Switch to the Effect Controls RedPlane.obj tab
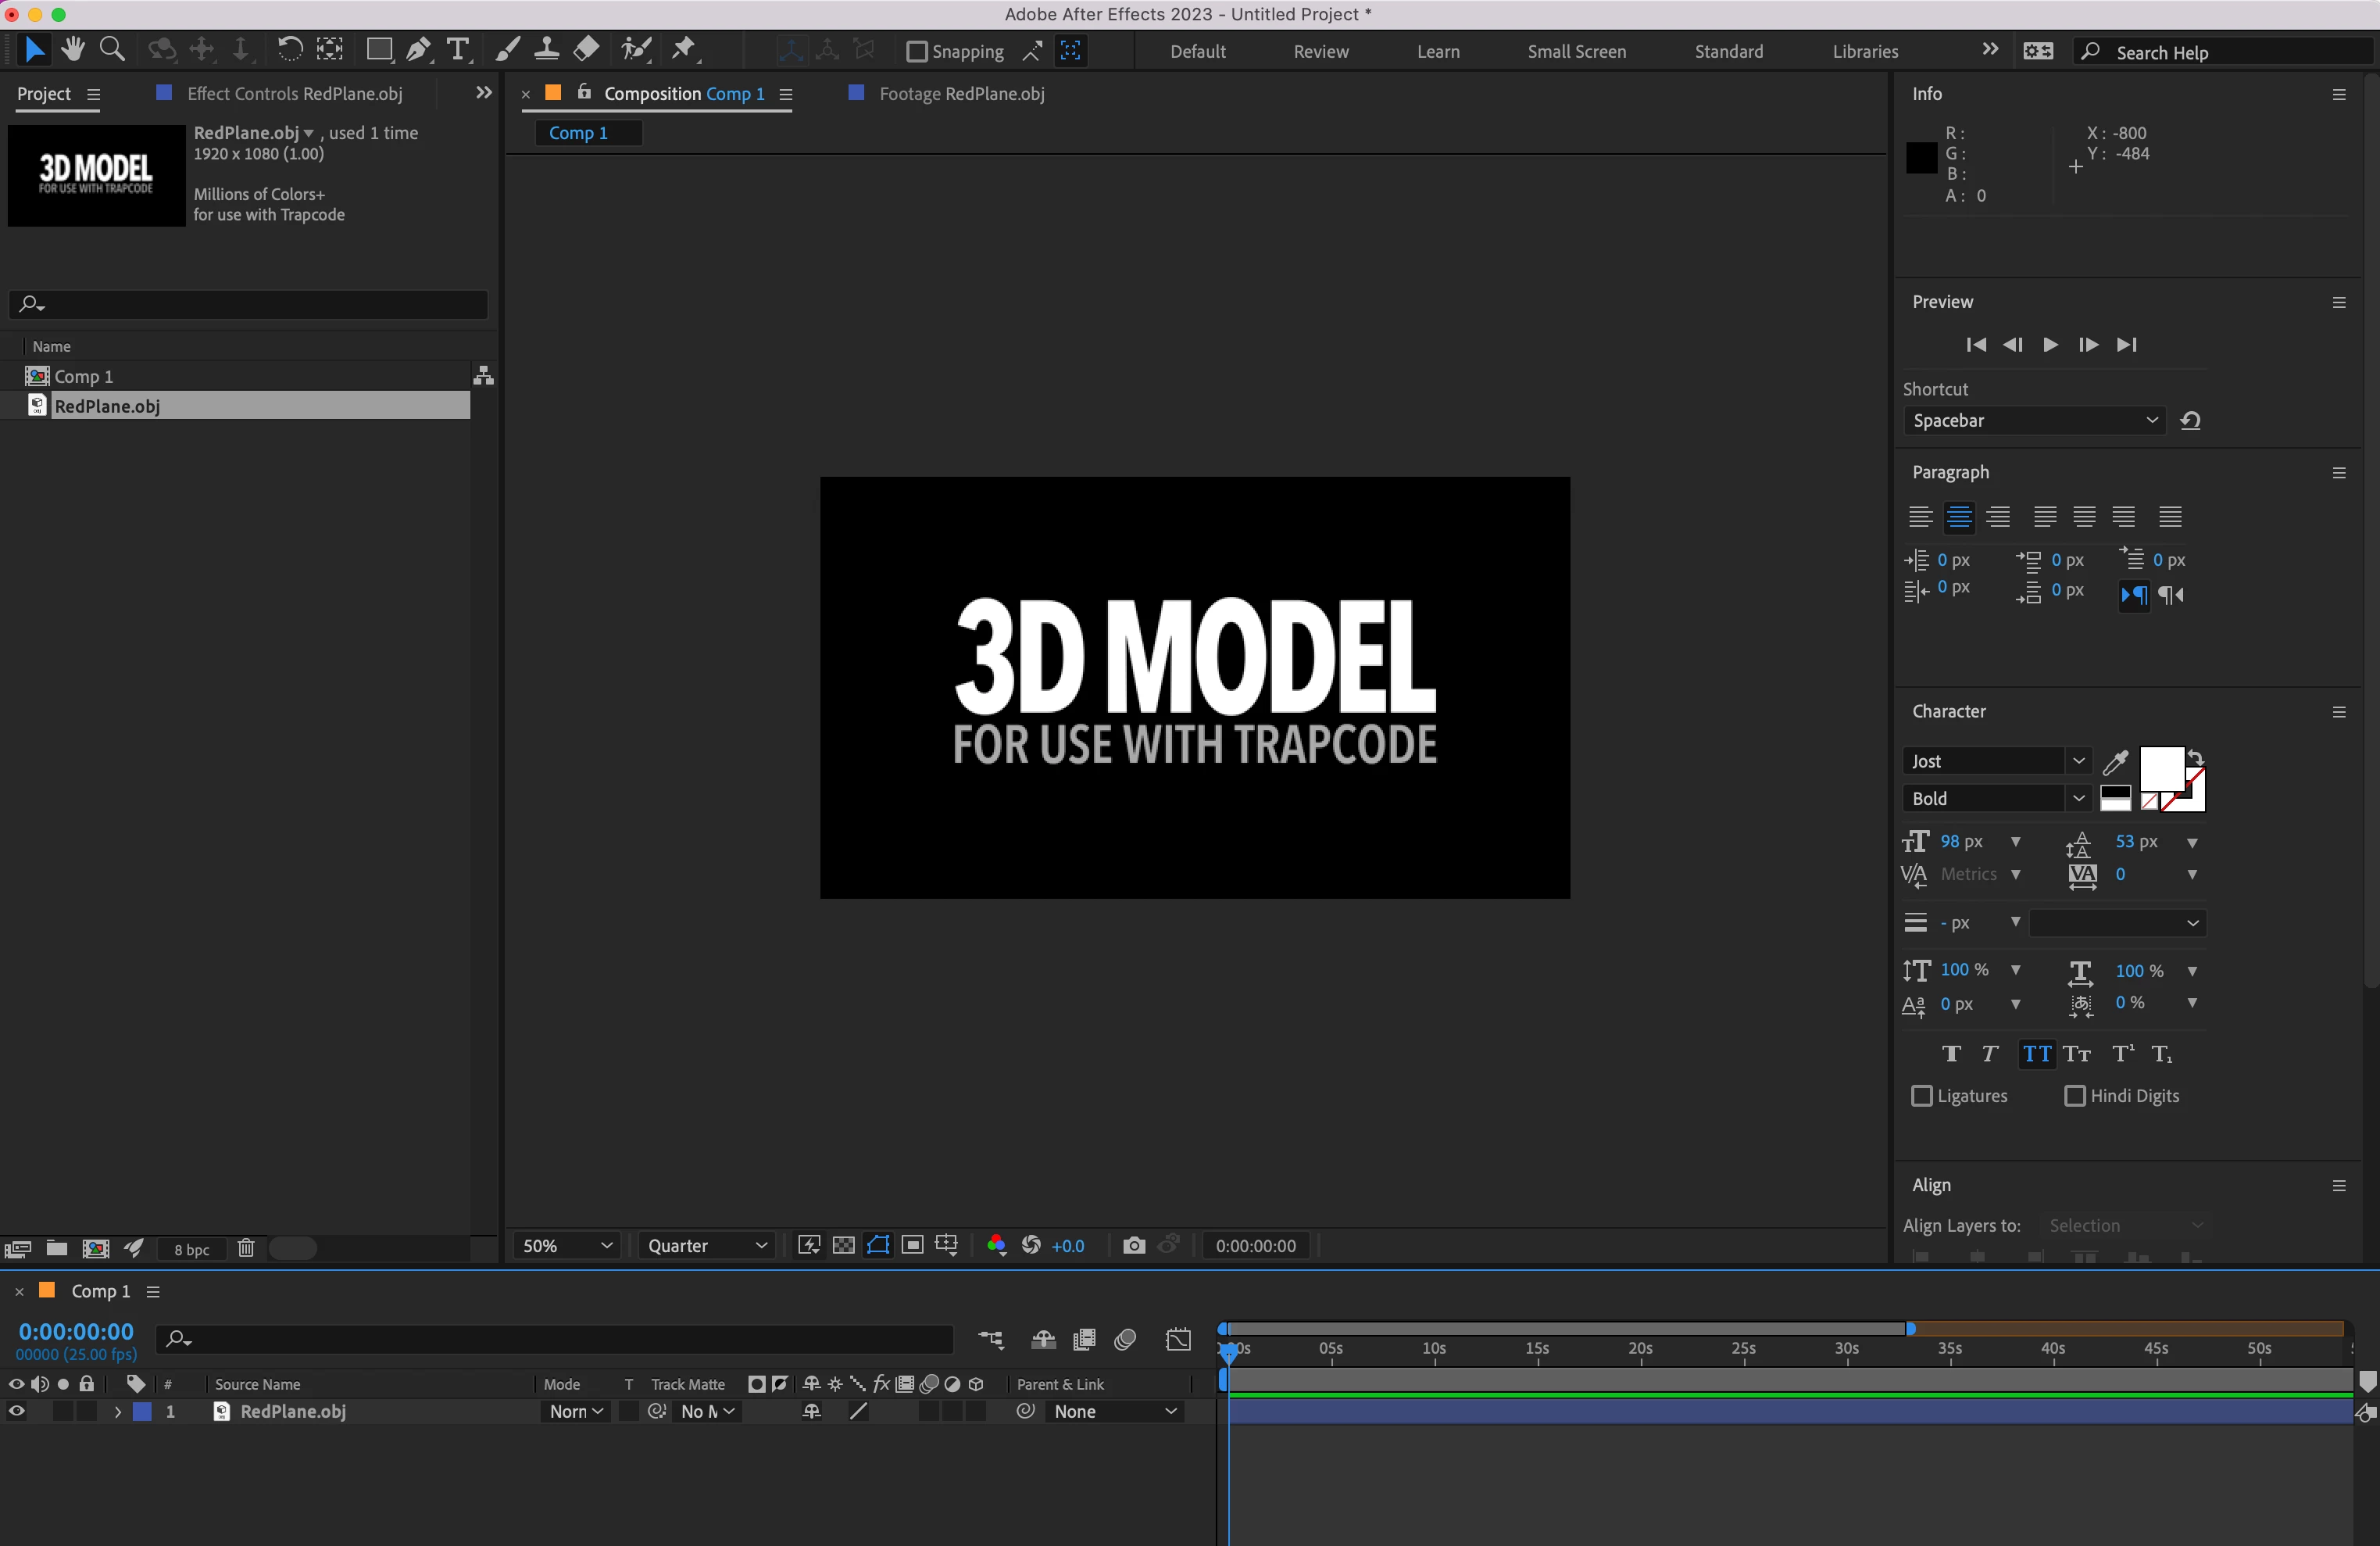 [294, 94]
